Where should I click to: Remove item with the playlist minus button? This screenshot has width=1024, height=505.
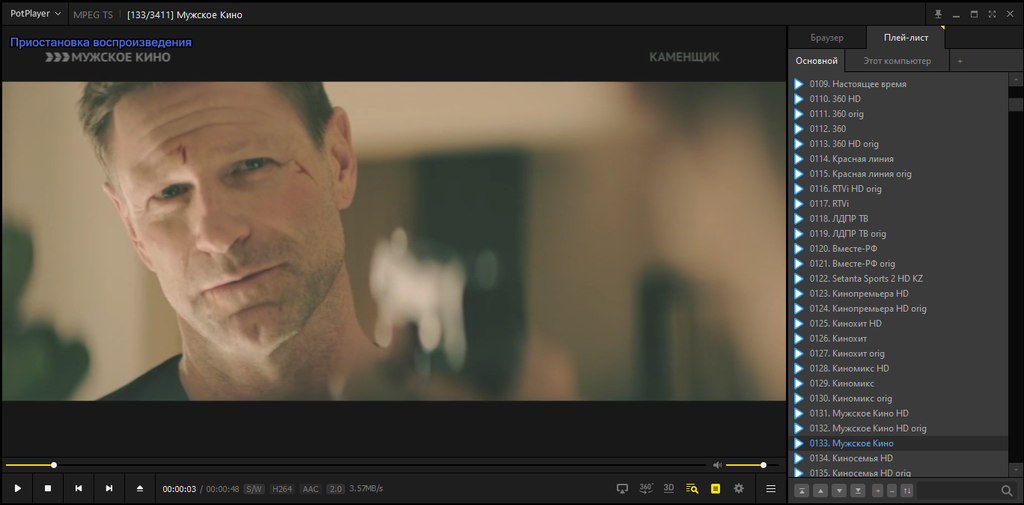click(x=892, y=490)
